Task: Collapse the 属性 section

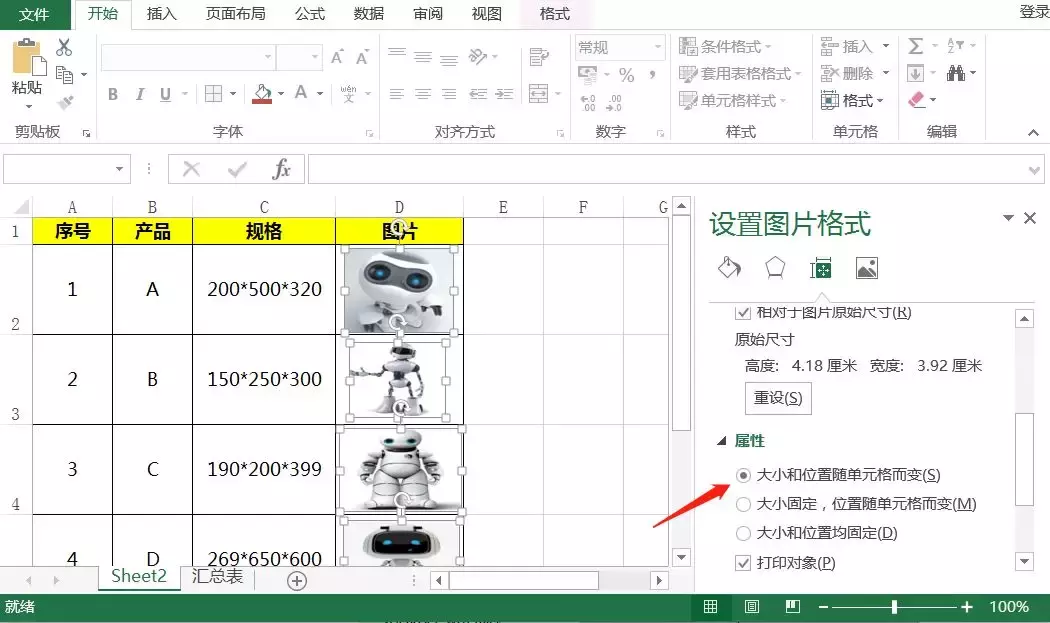Action: (721, 441)
